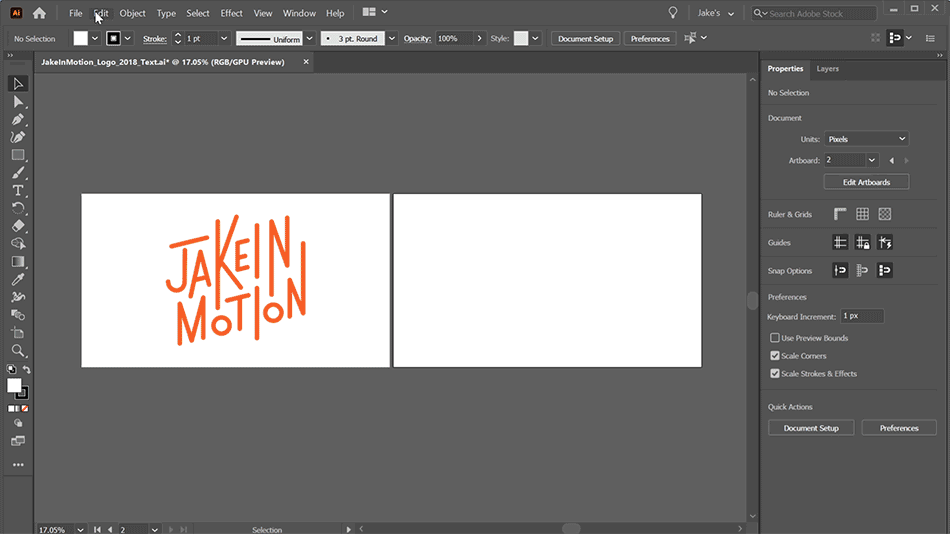Toggle show guides icon
This screenshot has height=534, width=950.
point(840,242)
